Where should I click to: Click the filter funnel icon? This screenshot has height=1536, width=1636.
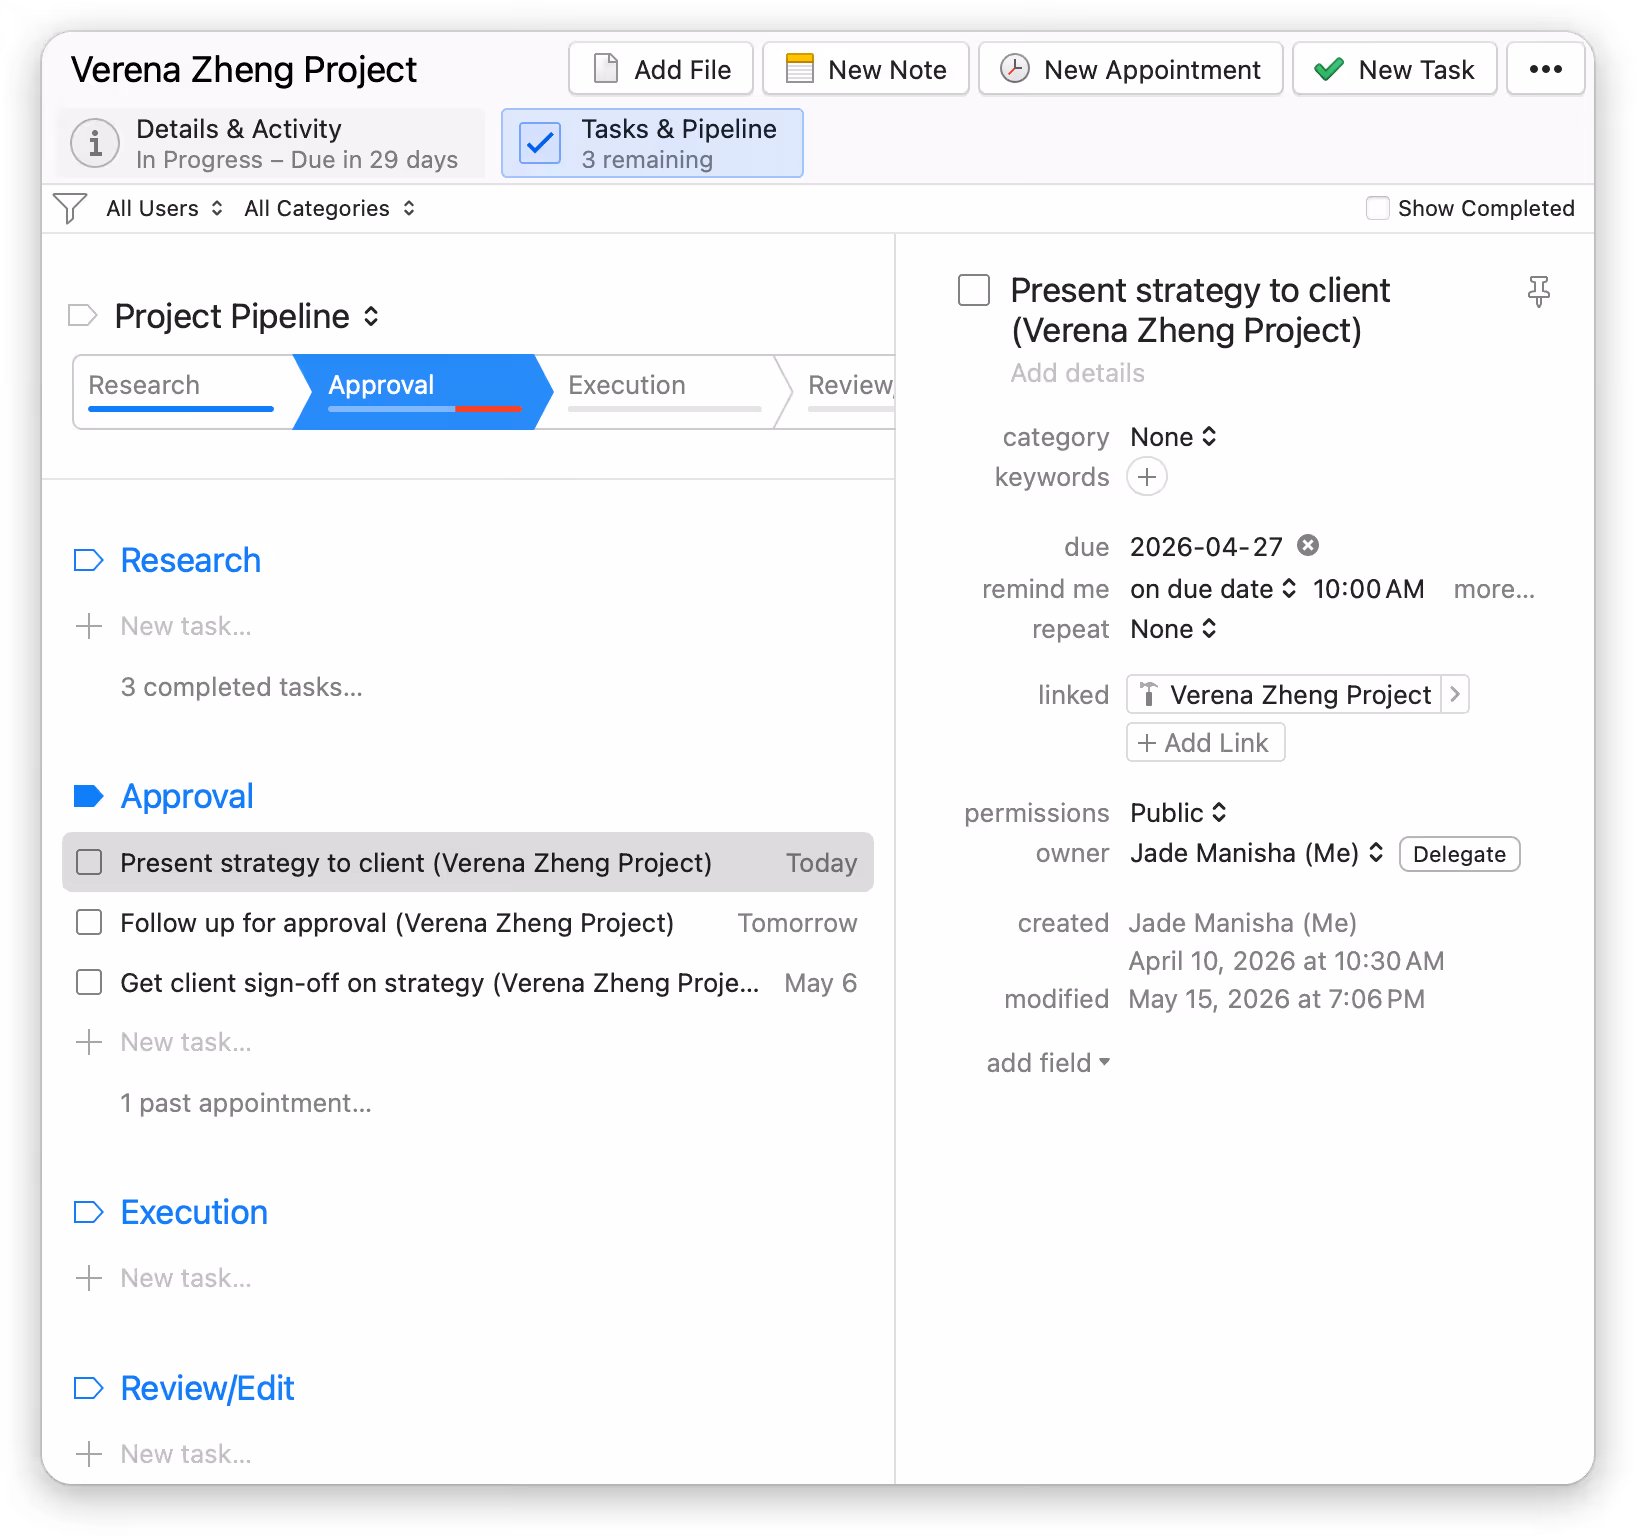click(x=70, y=208)
